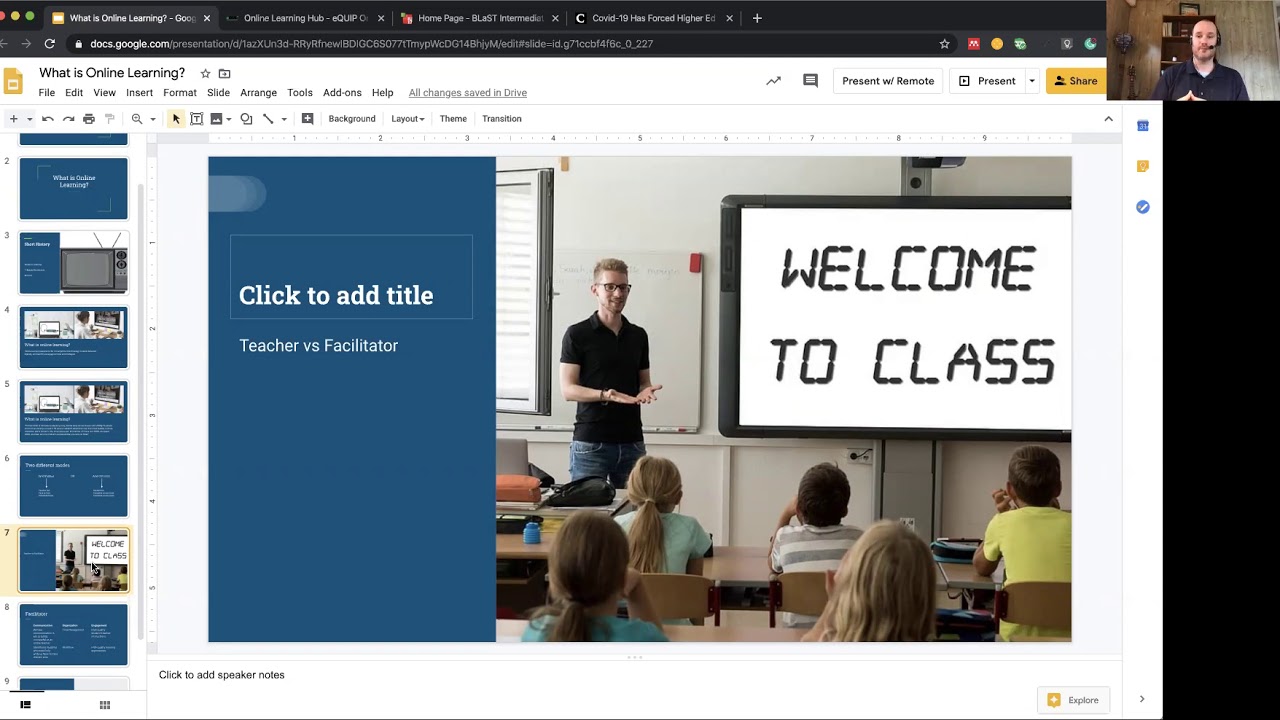Collapse the menus with the up chevron
Image resolution: width=1280 pixels, height=720 pixels.
tap(1108, 119)
